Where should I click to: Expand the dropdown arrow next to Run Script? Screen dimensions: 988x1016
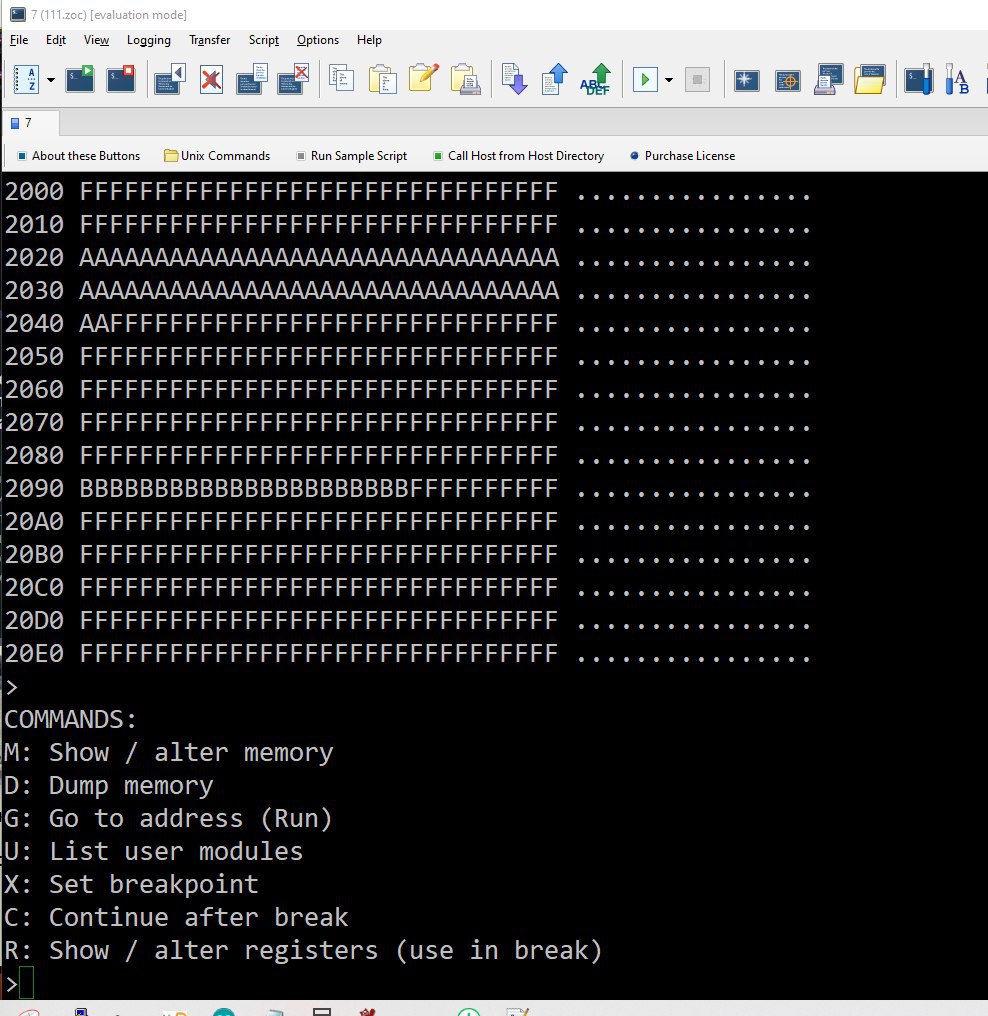click(669, 80)
